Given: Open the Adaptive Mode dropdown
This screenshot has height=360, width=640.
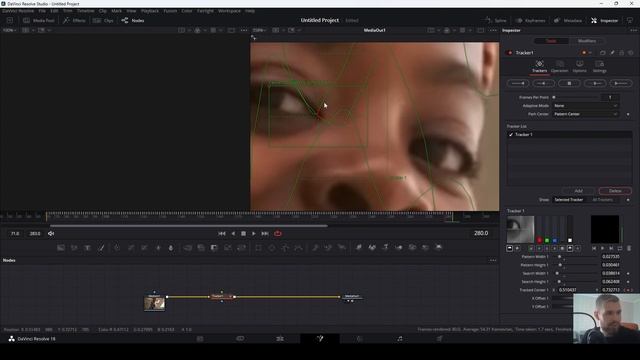Looking at the screenshot, I should (586, 106).
